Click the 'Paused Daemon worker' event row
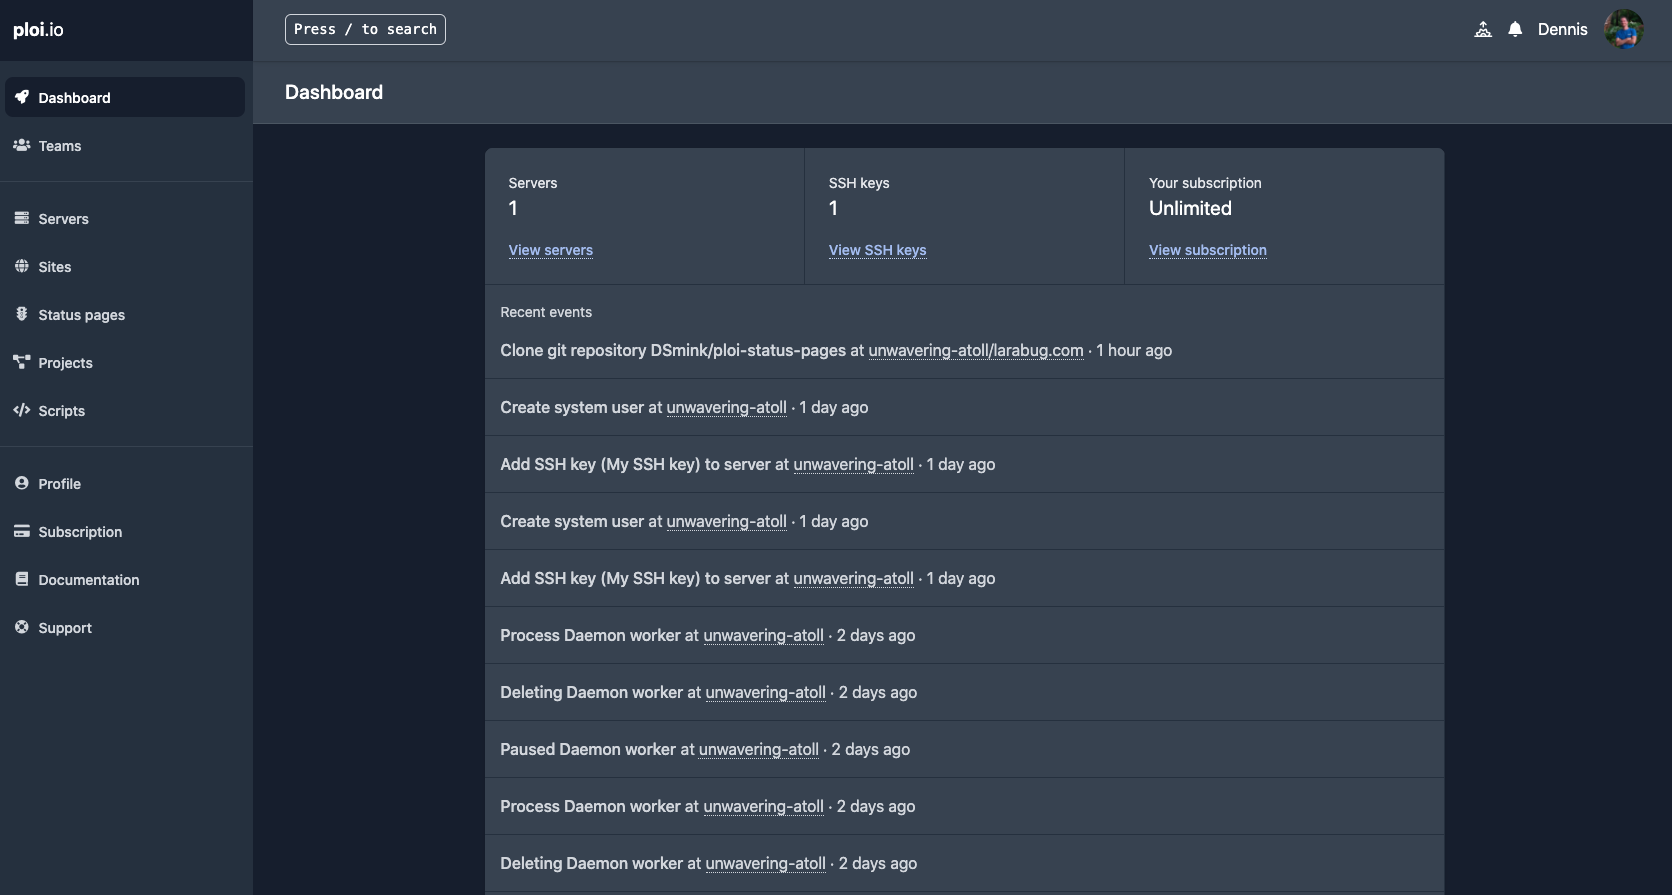Screen dimensions: 1672x895 [964, 749]
